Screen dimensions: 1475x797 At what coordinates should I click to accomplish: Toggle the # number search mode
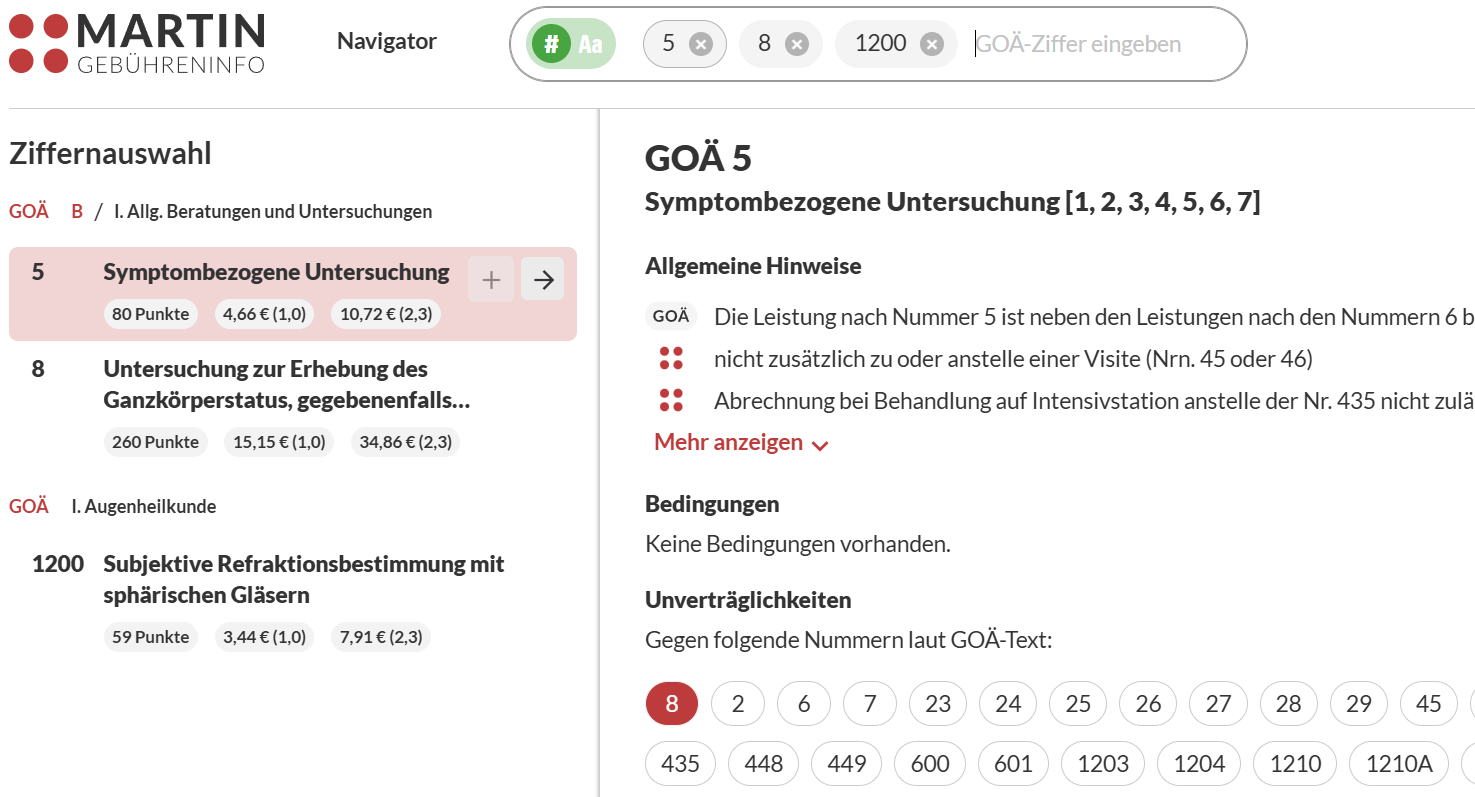(x=551, y=44)
